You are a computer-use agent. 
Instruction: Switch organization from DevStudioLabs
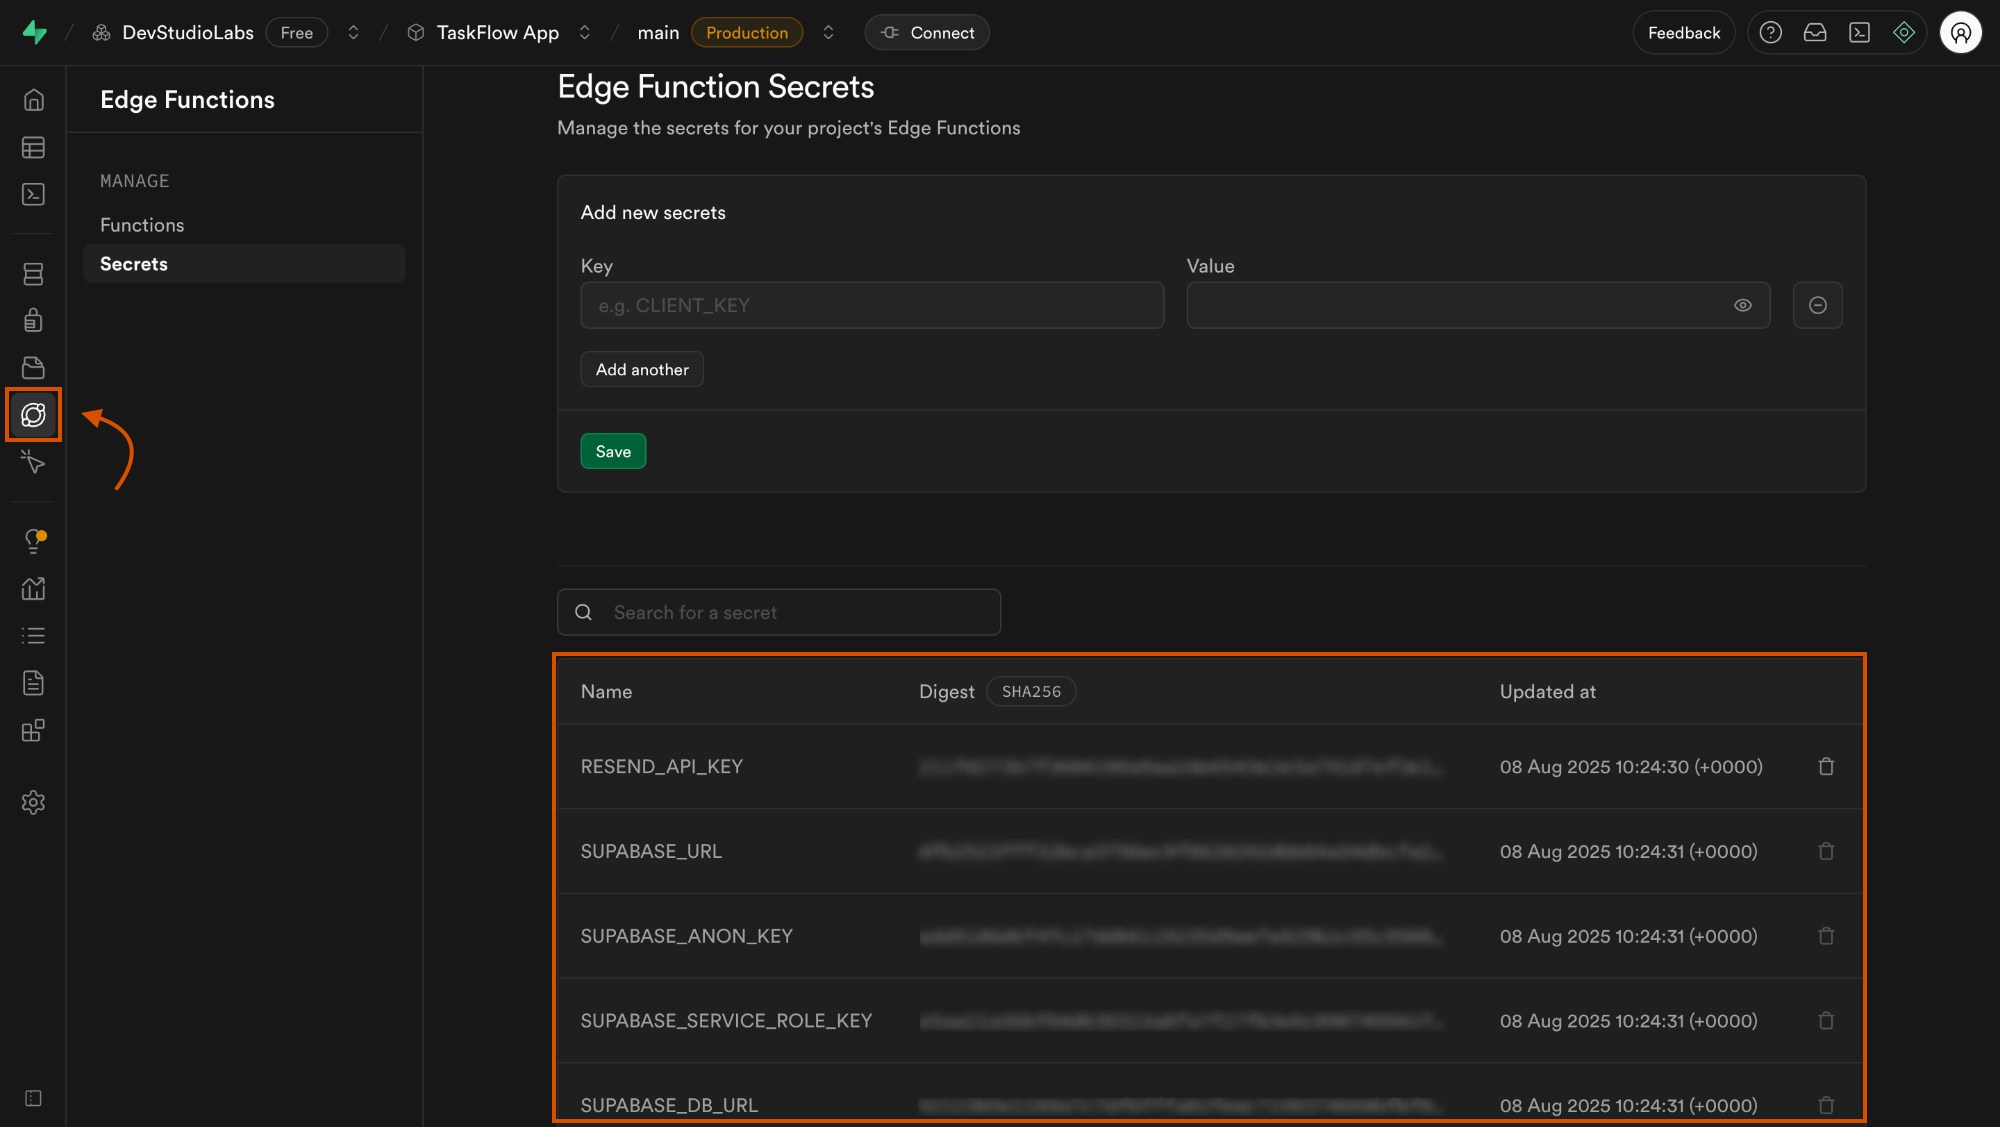354,32
